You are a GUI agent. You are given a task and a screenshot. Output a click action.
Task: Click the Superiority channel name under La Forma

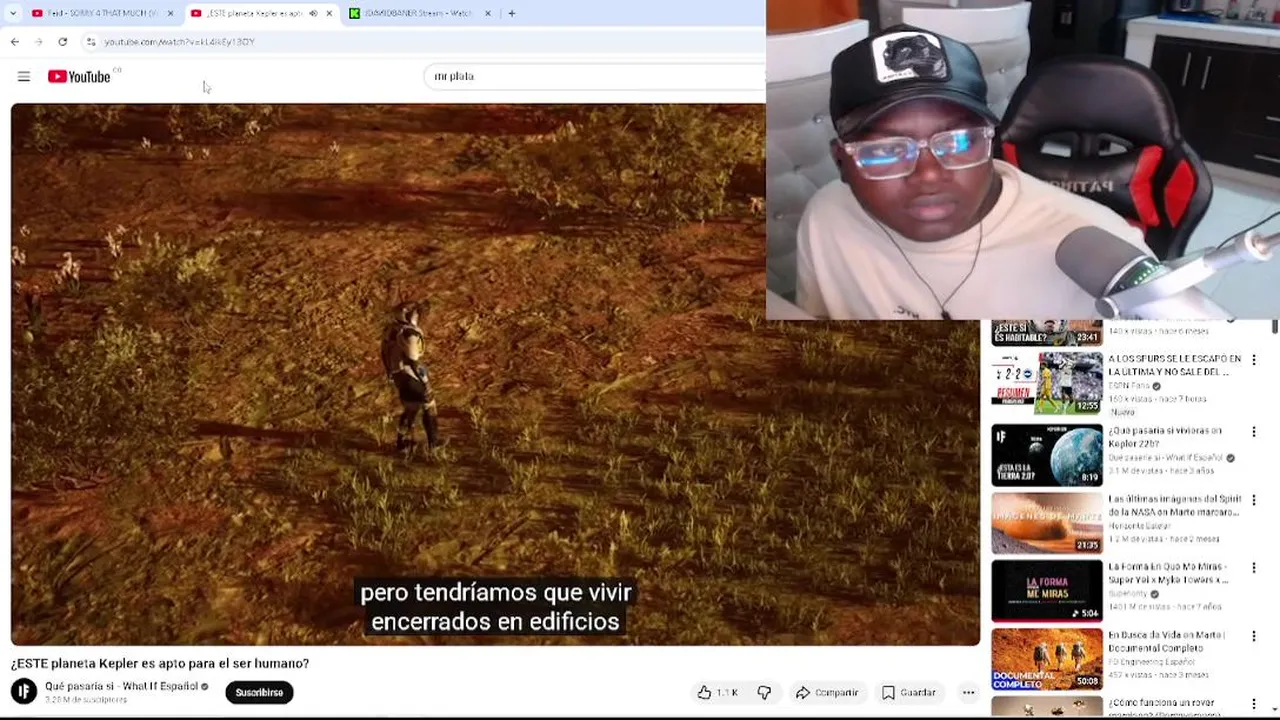point(1130,593)
